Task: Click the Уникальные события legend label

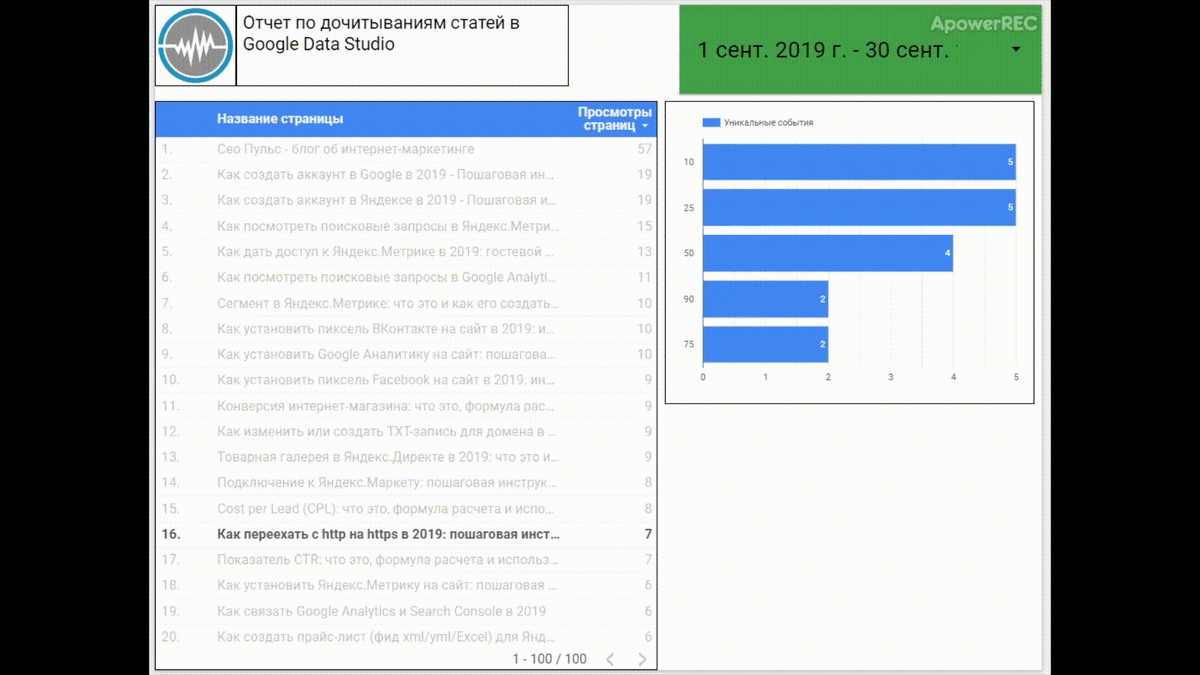Action: point(769,123)
